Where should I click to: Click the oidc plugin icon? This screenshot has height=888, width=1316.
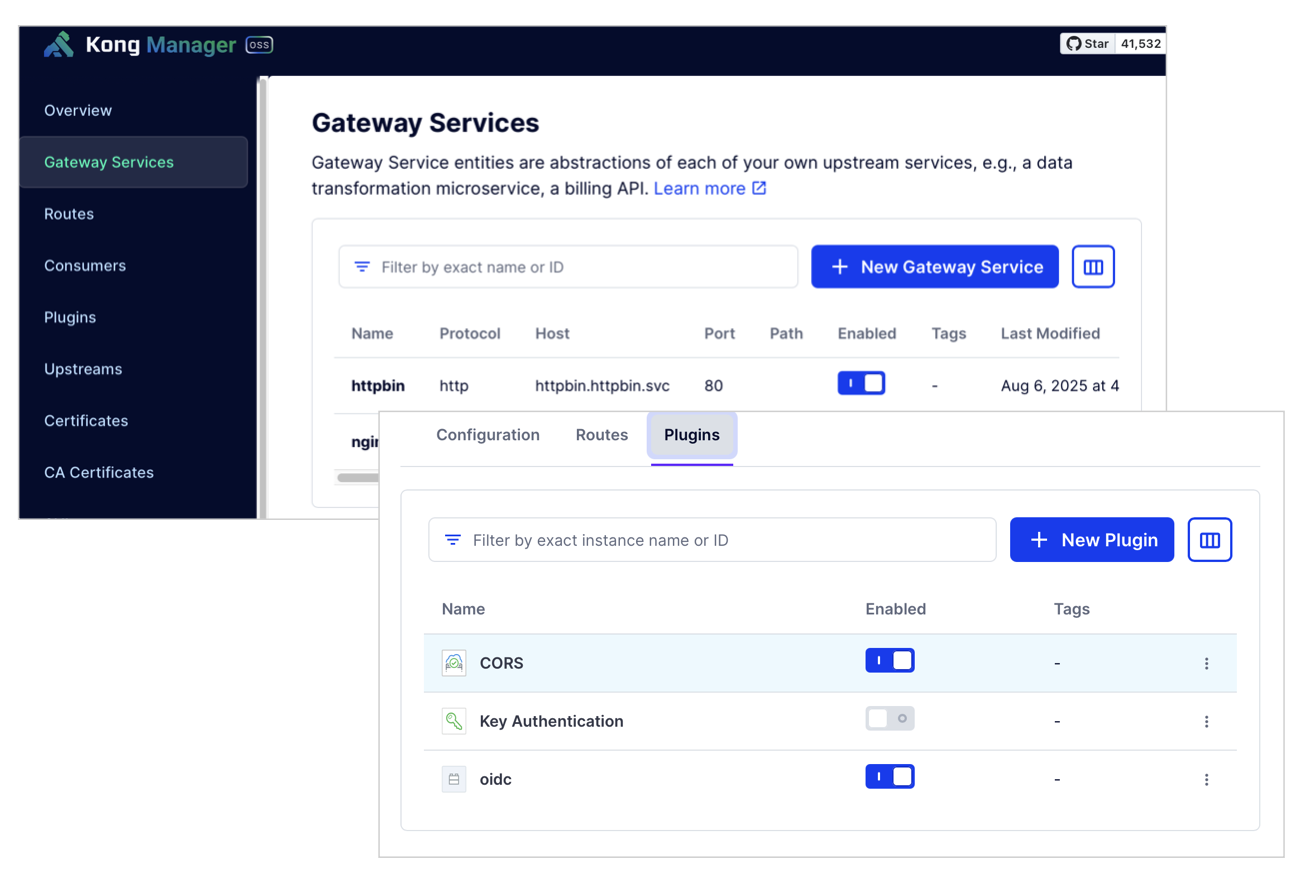453,778
